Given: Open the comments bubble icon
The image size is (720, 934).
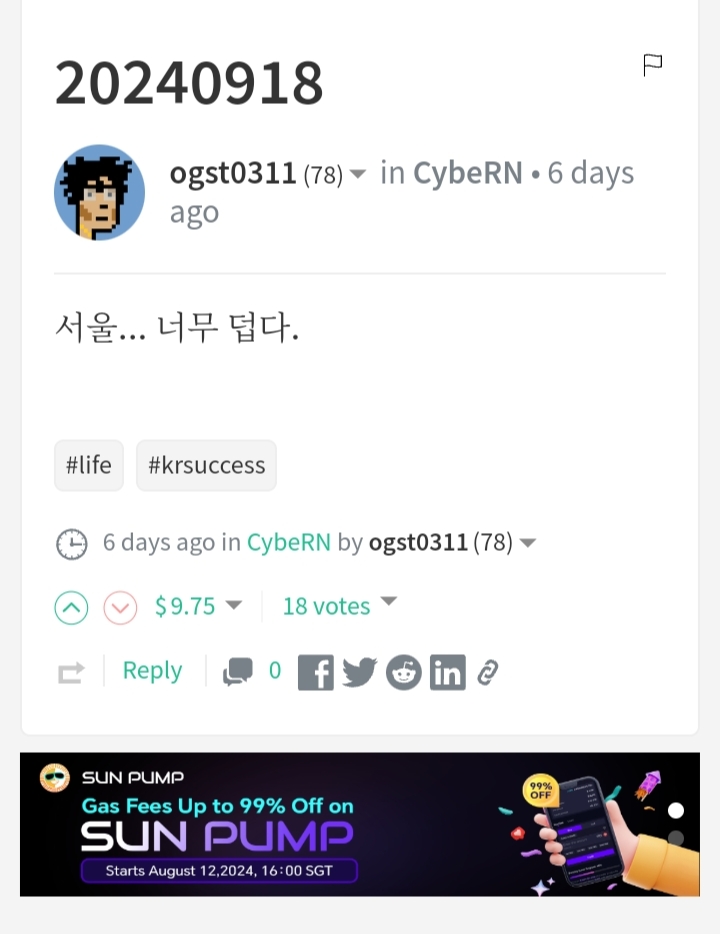Looking at the screenshot, I should [238, 672].
